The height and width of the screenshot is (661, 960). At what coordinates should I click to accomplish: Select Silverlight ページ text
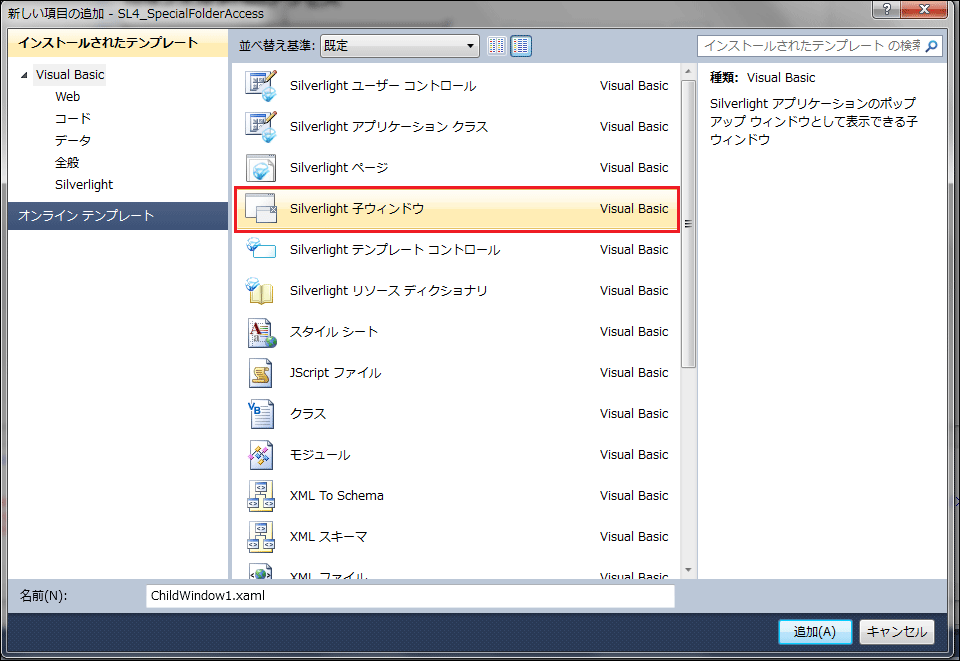(339, 168)
